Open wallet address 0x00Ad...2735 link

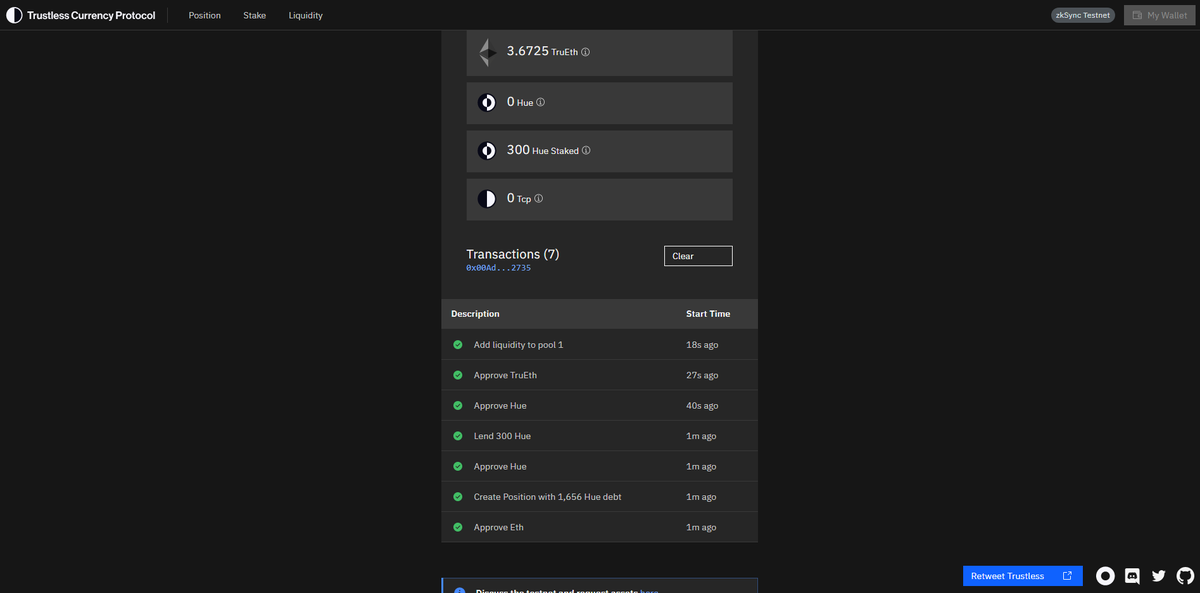click(498, 268)
